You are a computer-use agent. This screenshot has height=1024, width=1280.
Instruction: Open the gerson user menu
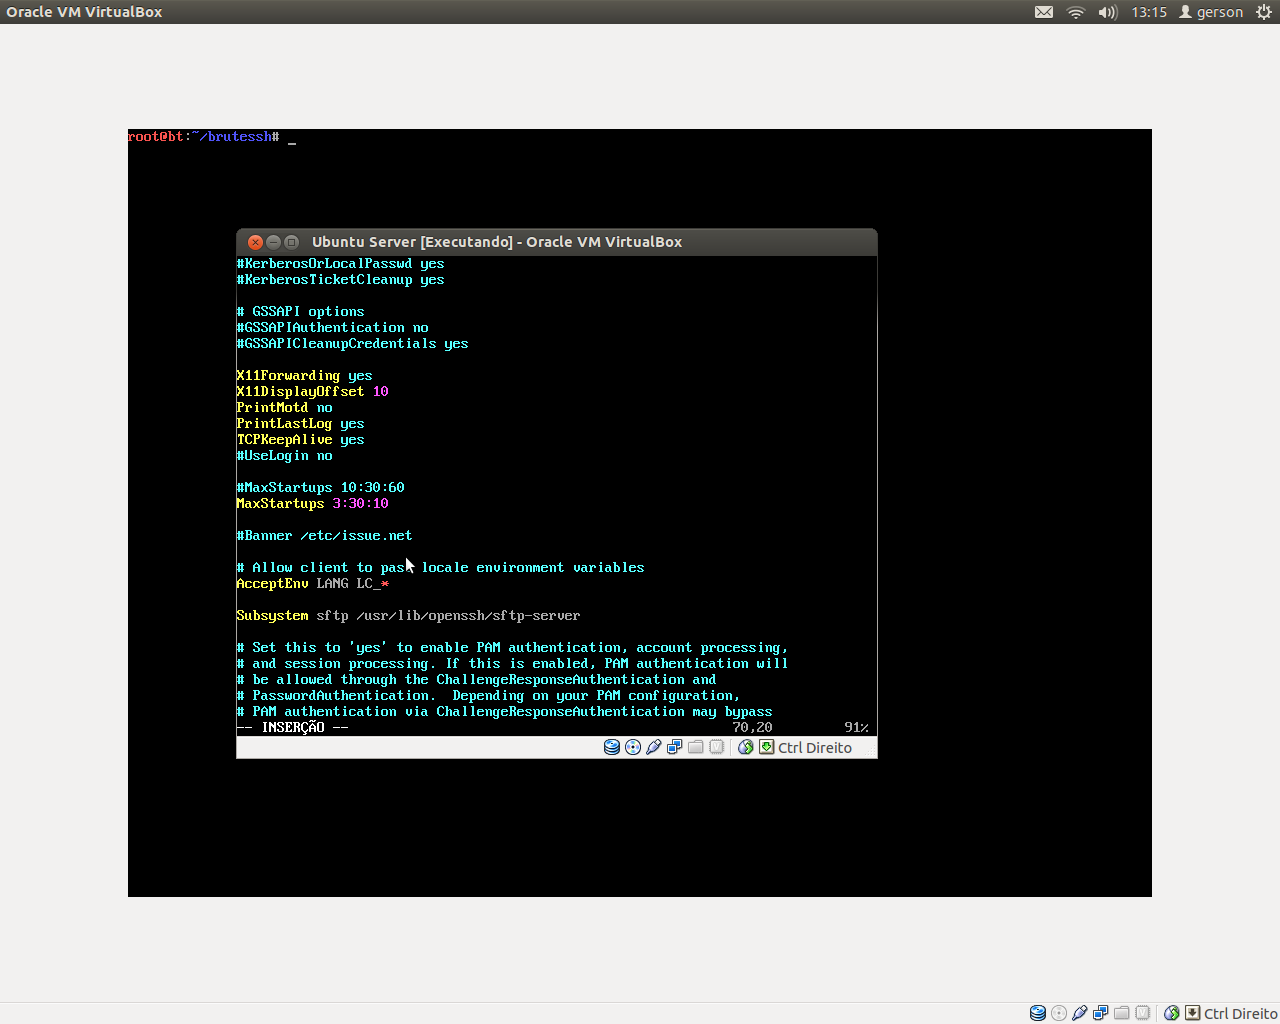coord(1211,12)
